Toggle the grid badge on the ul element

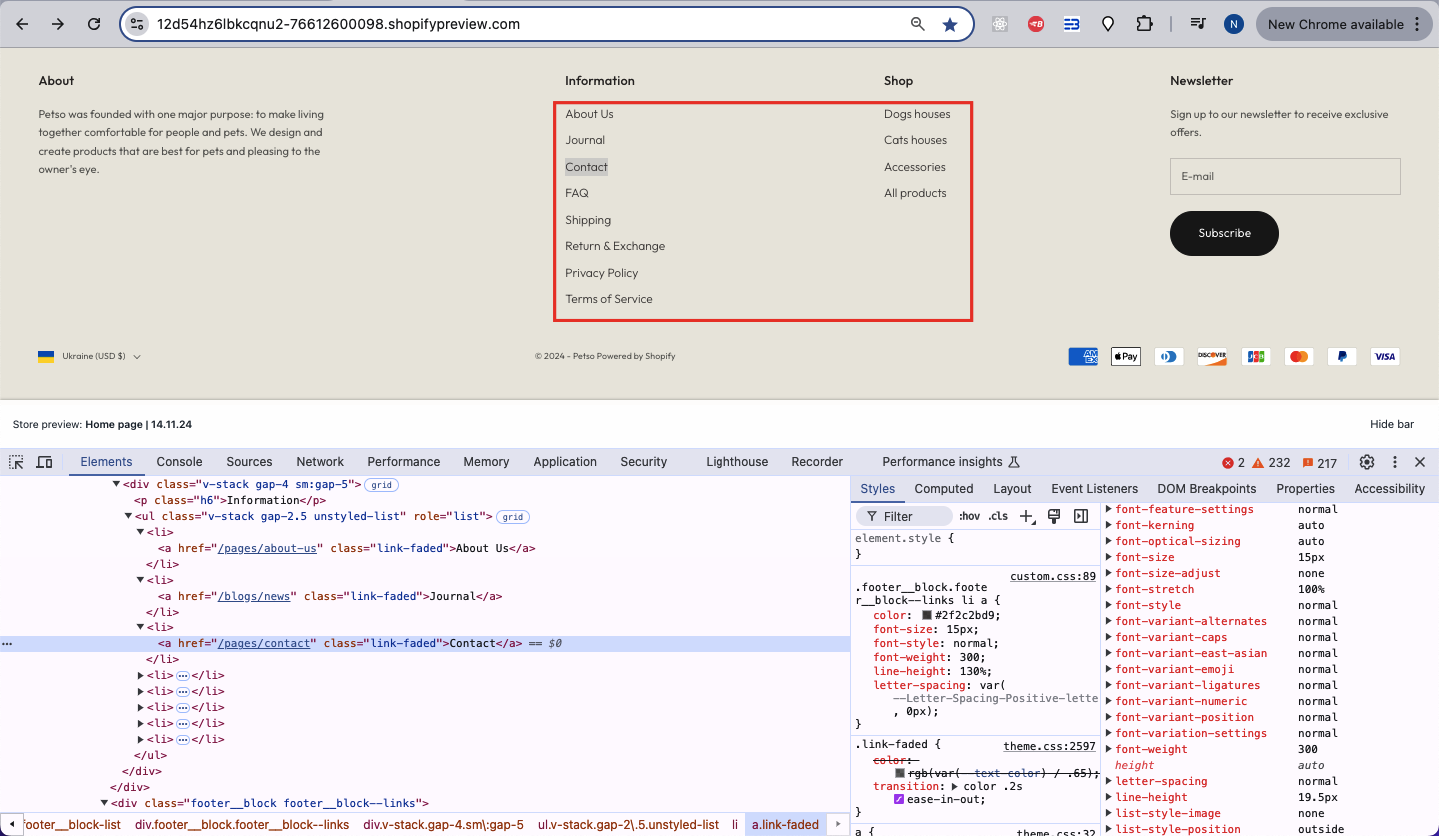(513, 517)
